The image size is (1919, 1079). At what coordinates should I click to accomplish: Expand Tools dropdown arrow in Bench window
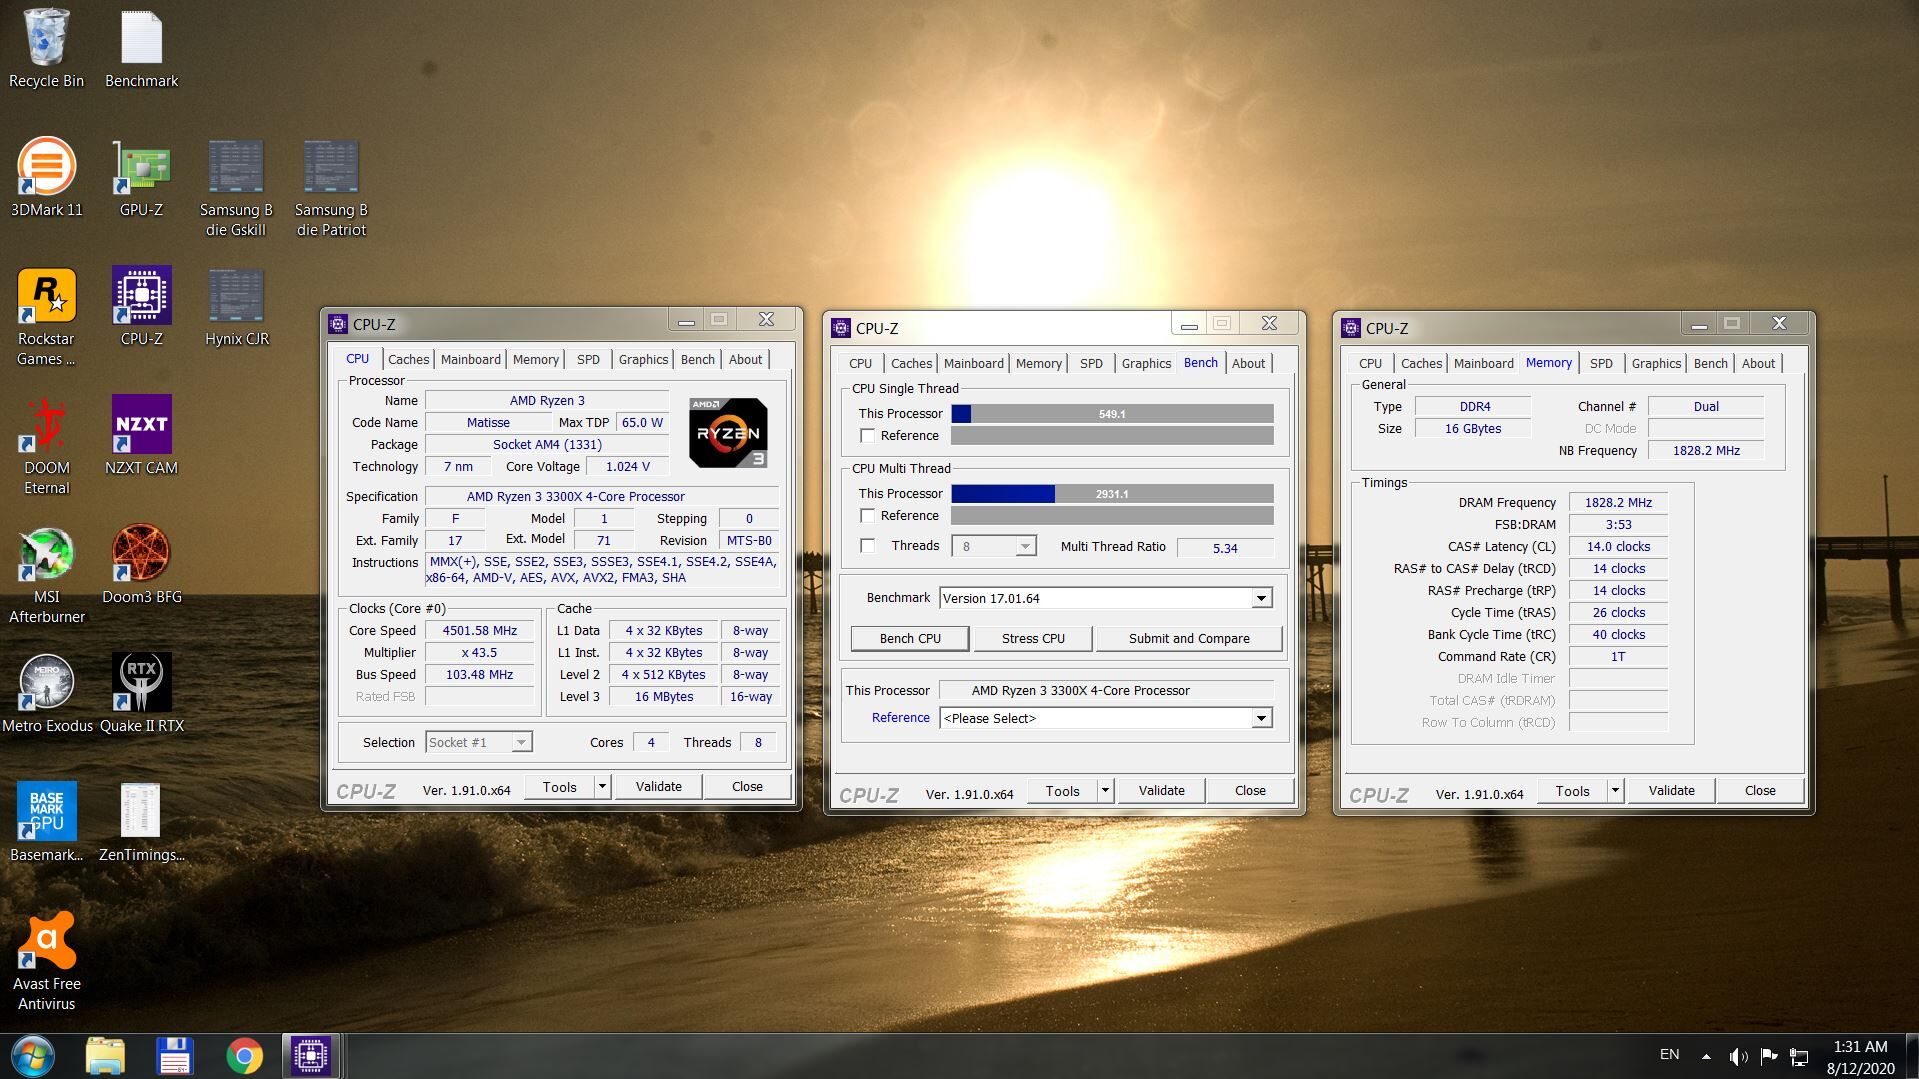(x=1105, y=791)
